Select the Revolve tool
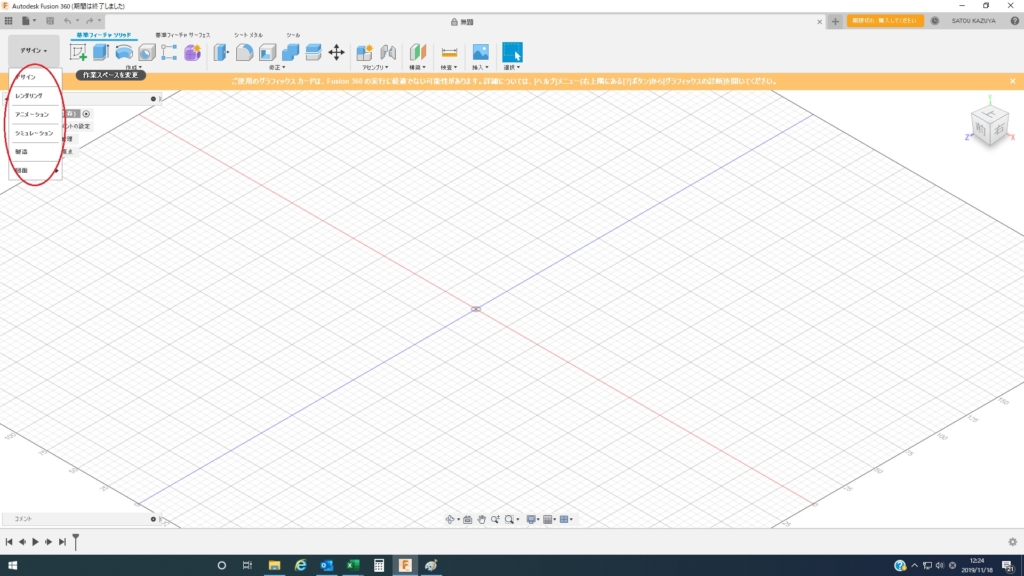Image resolution: width=1024 pixels, height=576 pixels. 123,52
